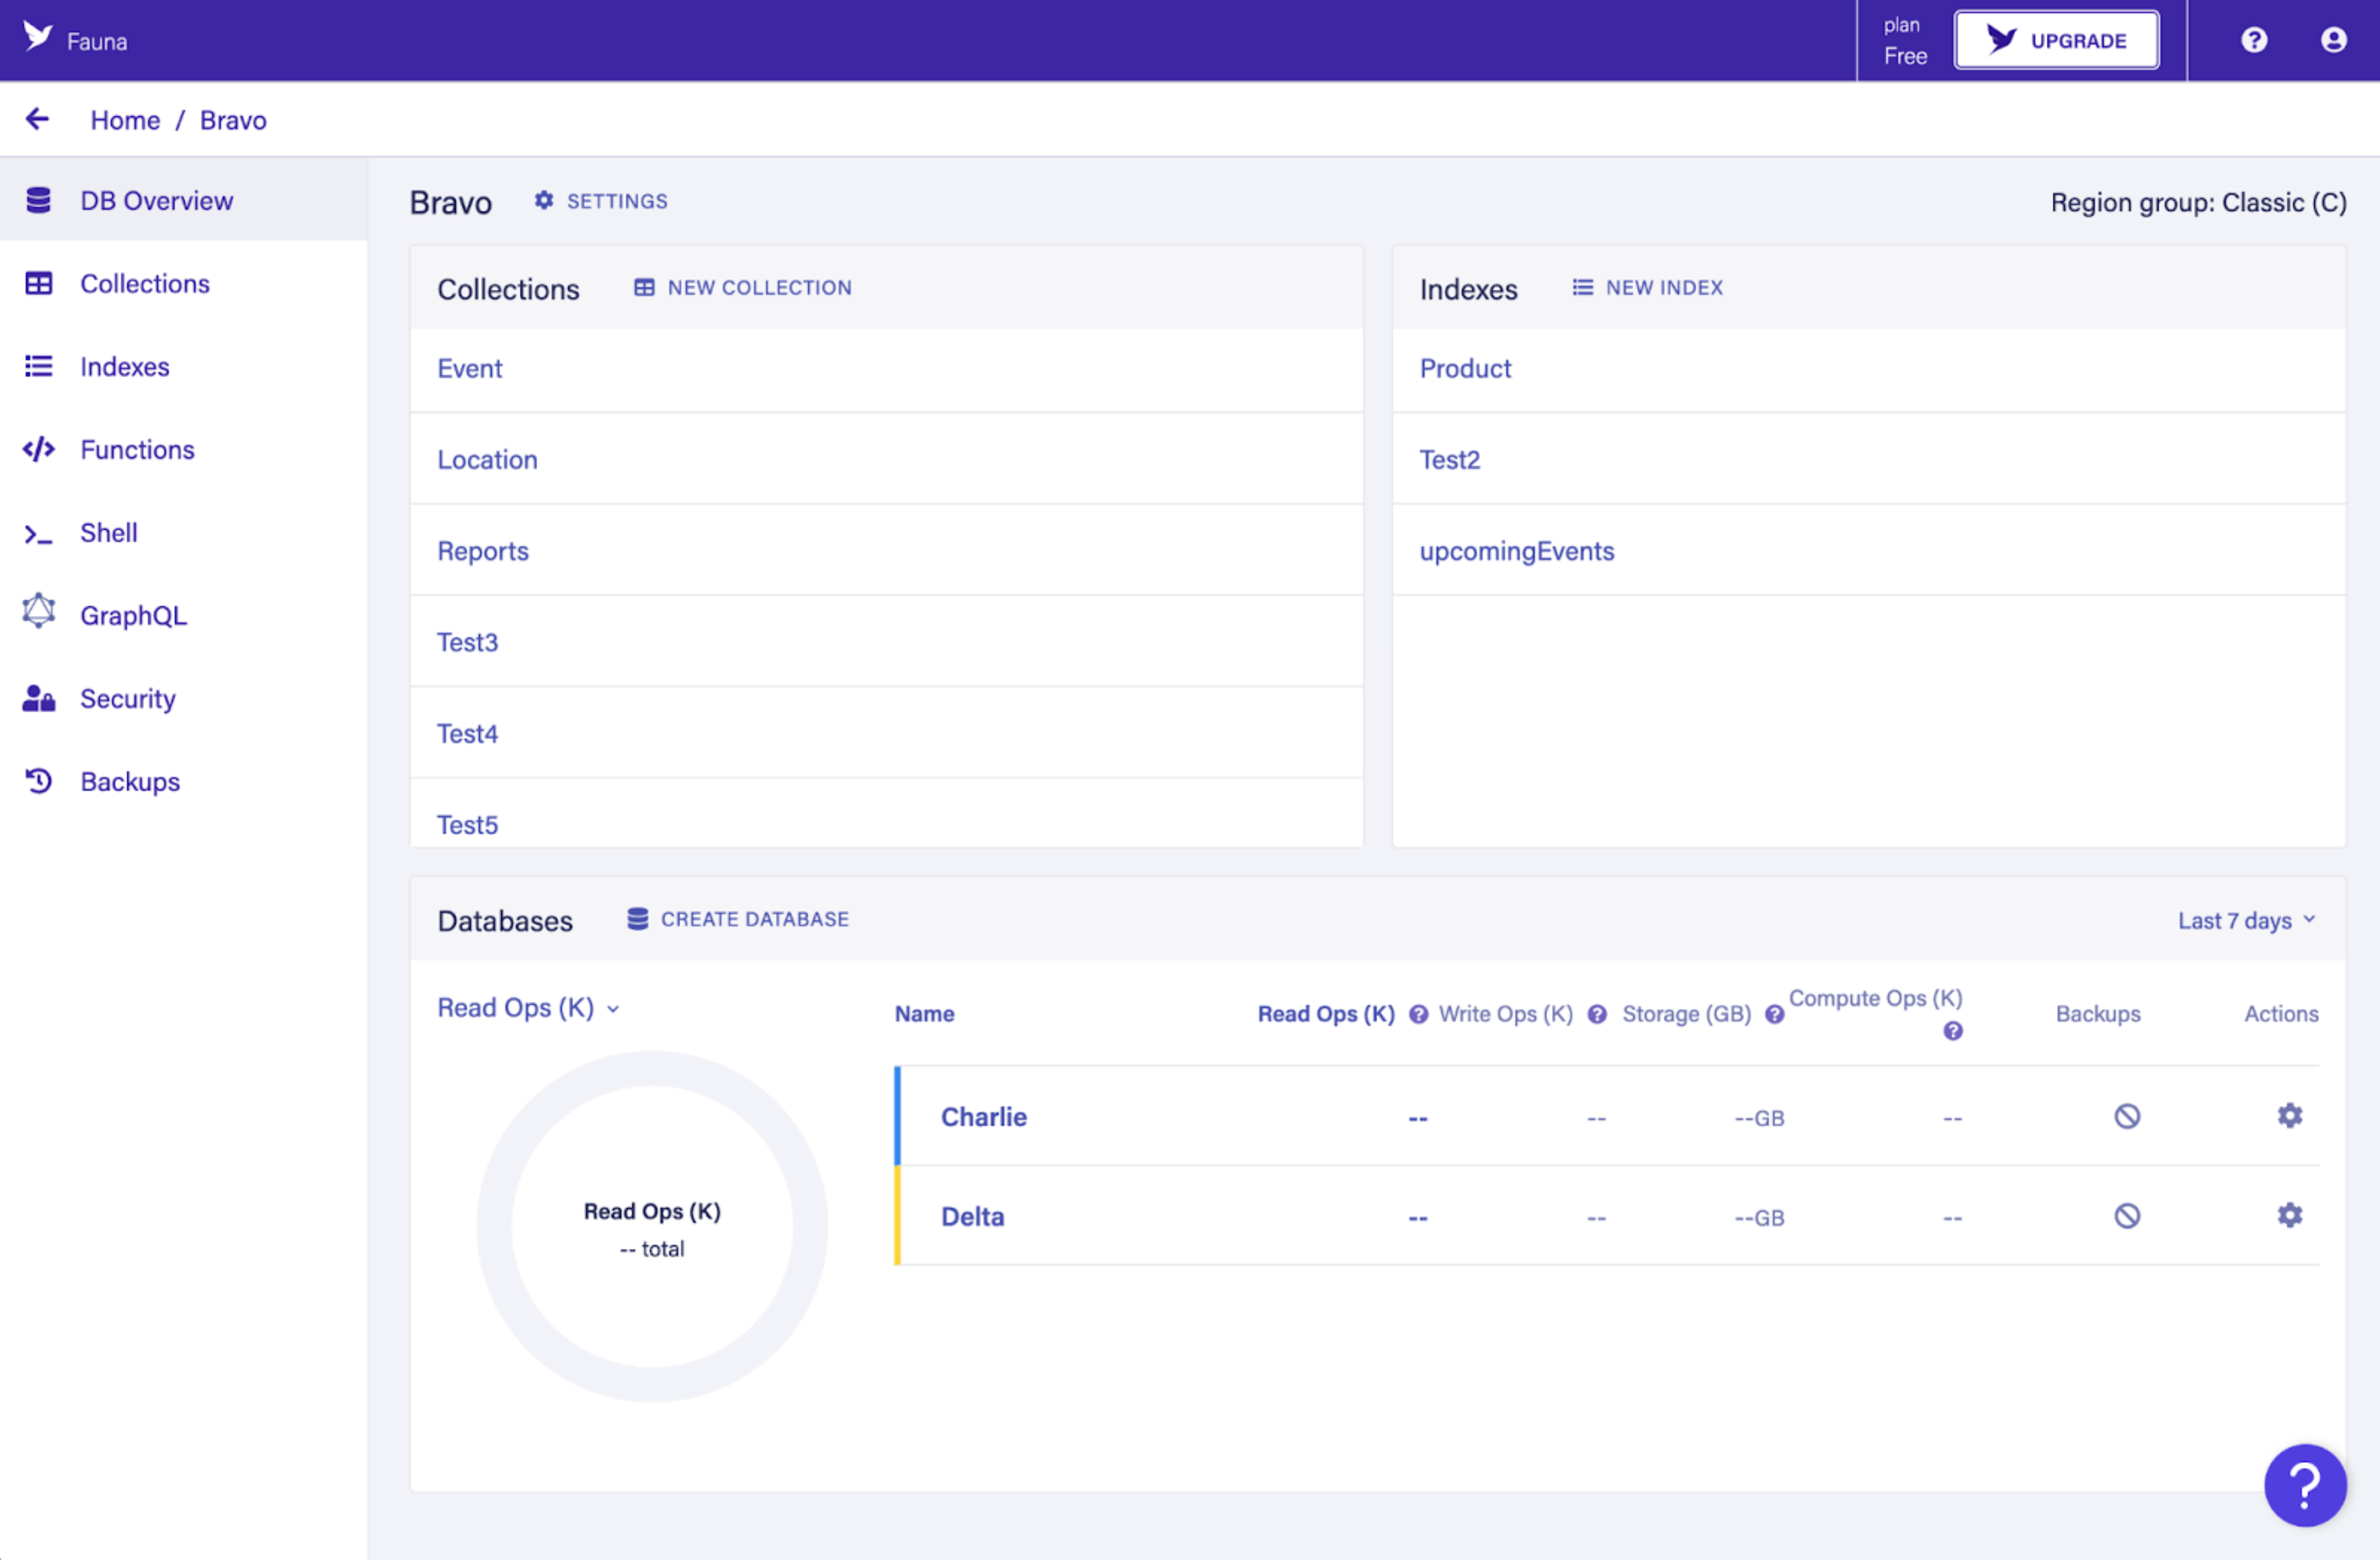Go to GraphQL sidebar section
This screenshot has height=1560, width=2380.
pos(133,616)
